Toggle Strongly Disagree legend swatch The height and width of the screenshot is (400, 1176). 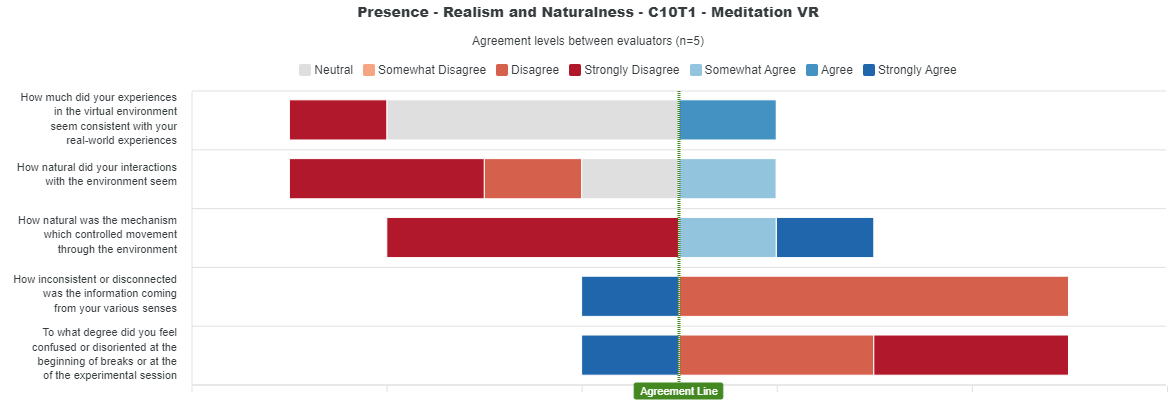[575, 70]
